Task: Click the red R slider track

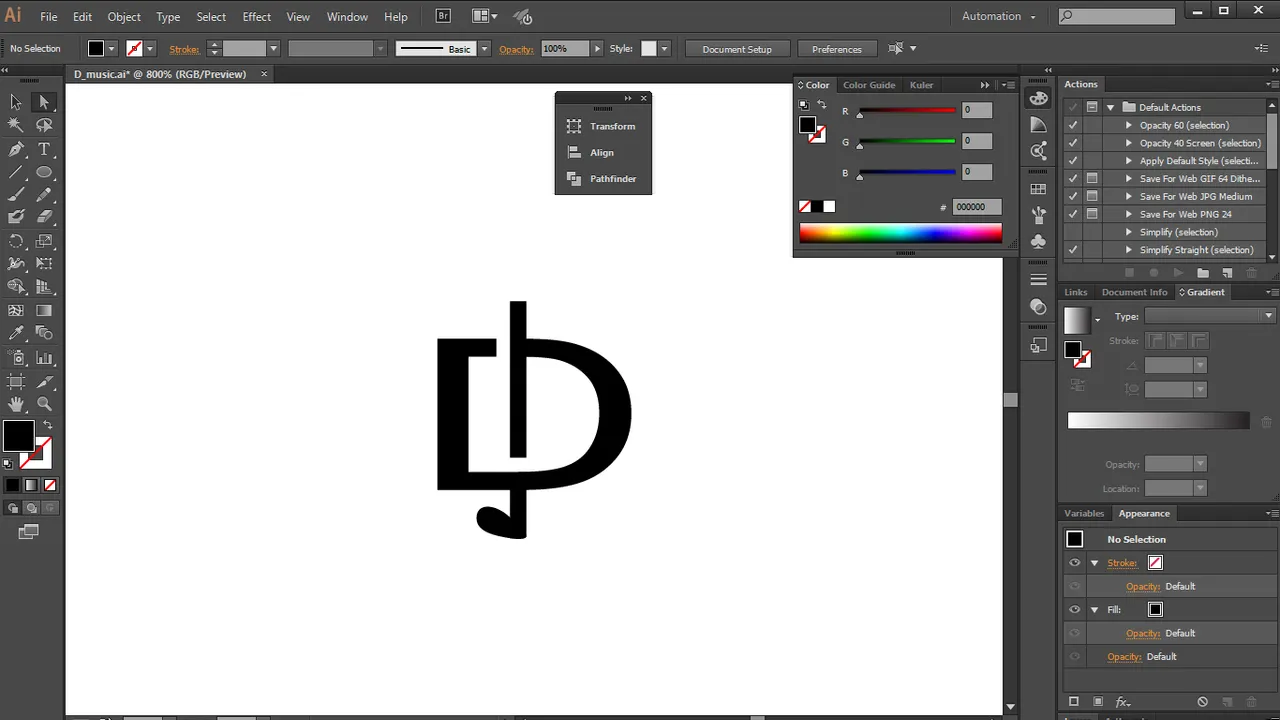Action: pyautogui.click(x=907, y=110)
